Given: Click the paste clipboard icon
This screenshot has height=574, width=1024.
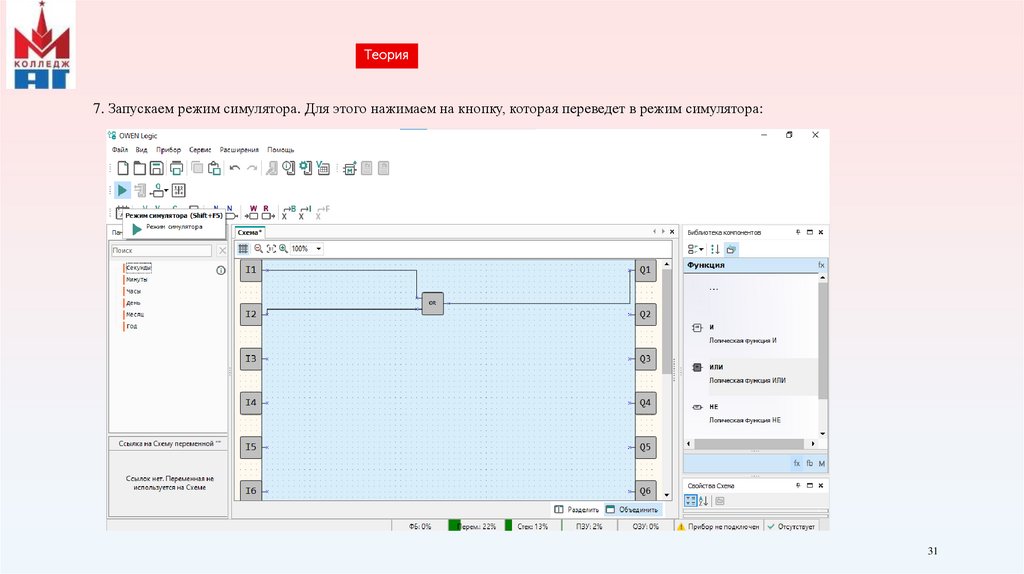Looking at the screenshot, I should [214, 168].
